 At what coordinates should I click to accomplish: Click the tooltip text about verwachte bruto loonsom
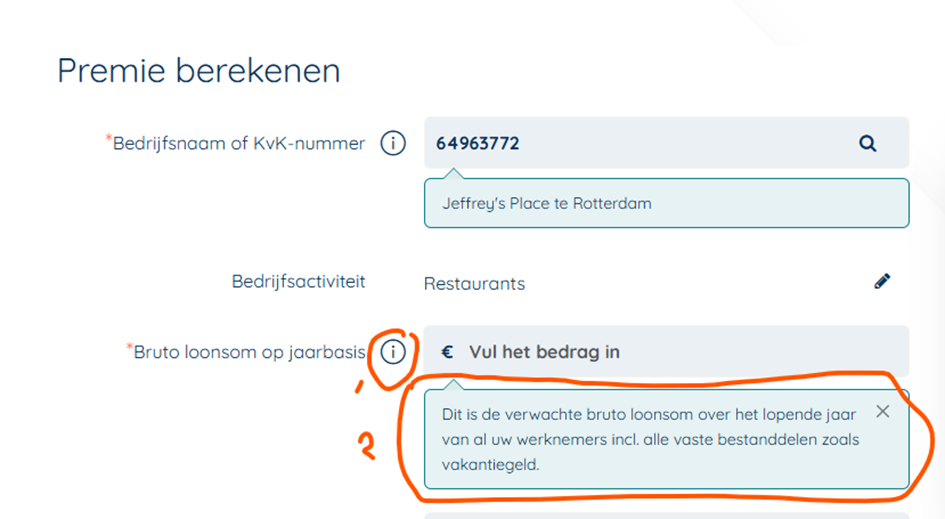click(x=650, y=439)
